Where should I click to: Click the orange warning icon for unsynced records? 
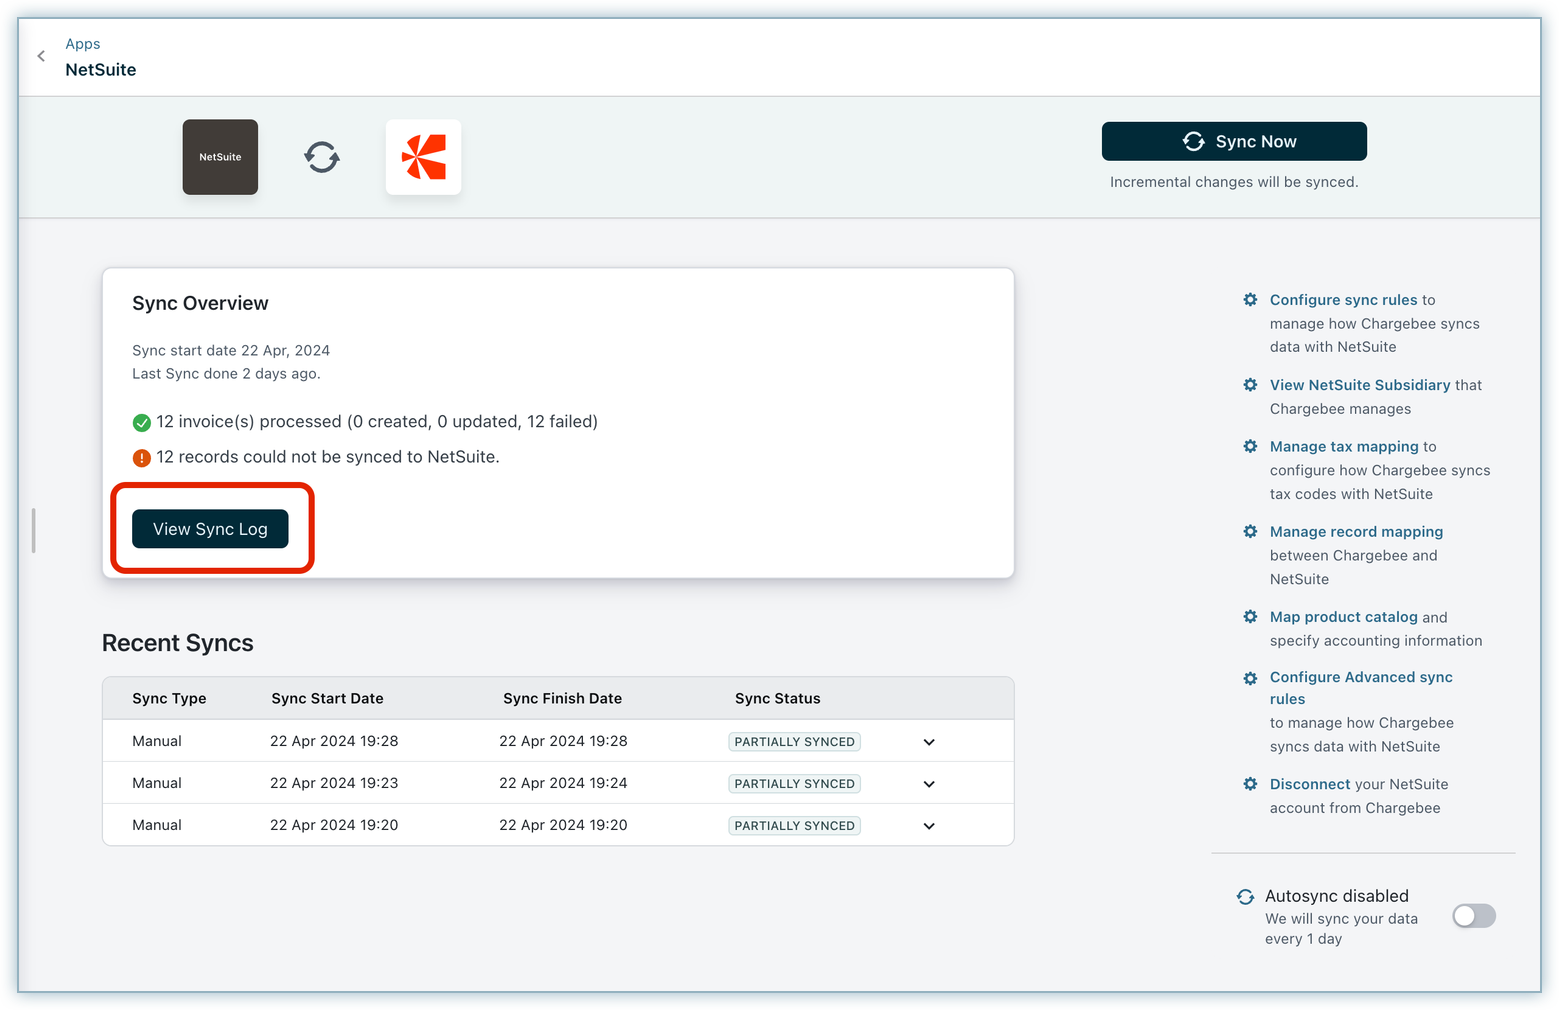(142, 458)
